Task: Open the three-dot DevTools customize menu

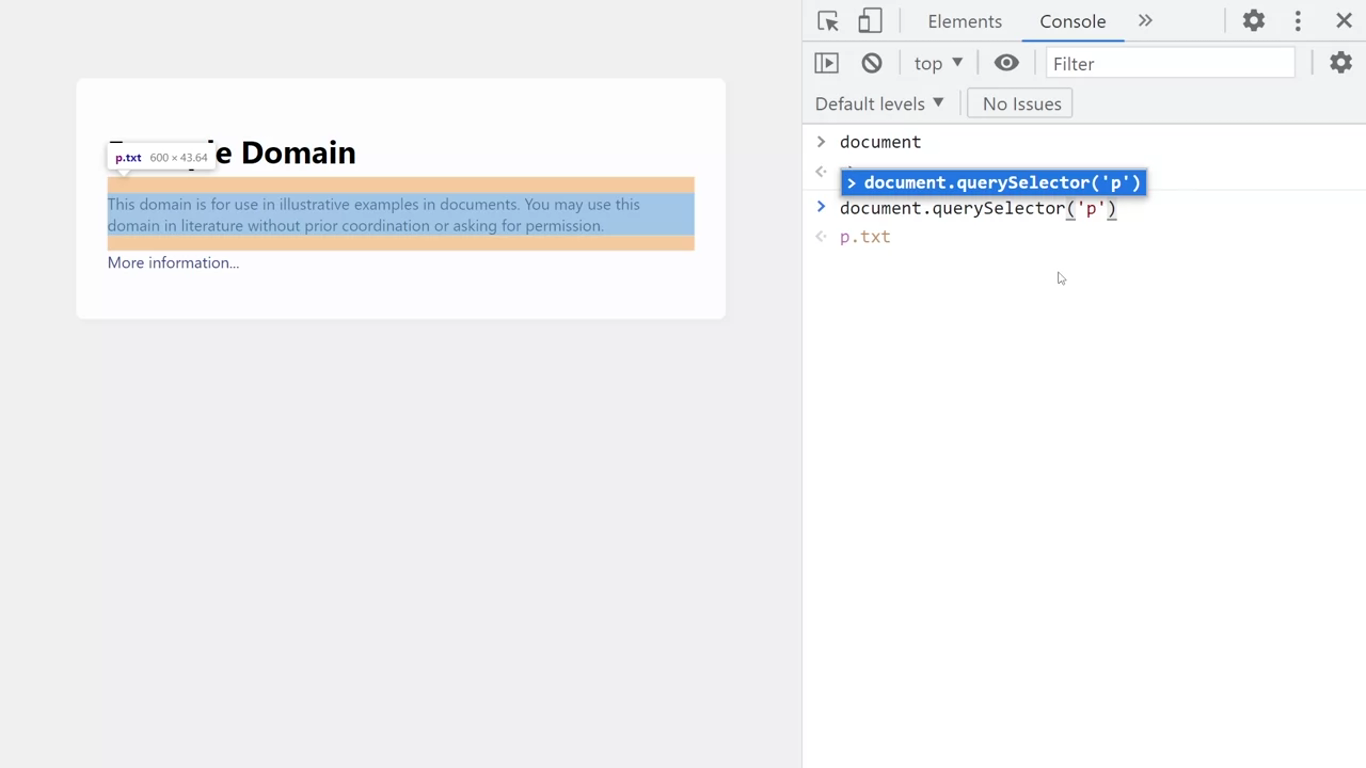Action: click(x=1298, y=21)
